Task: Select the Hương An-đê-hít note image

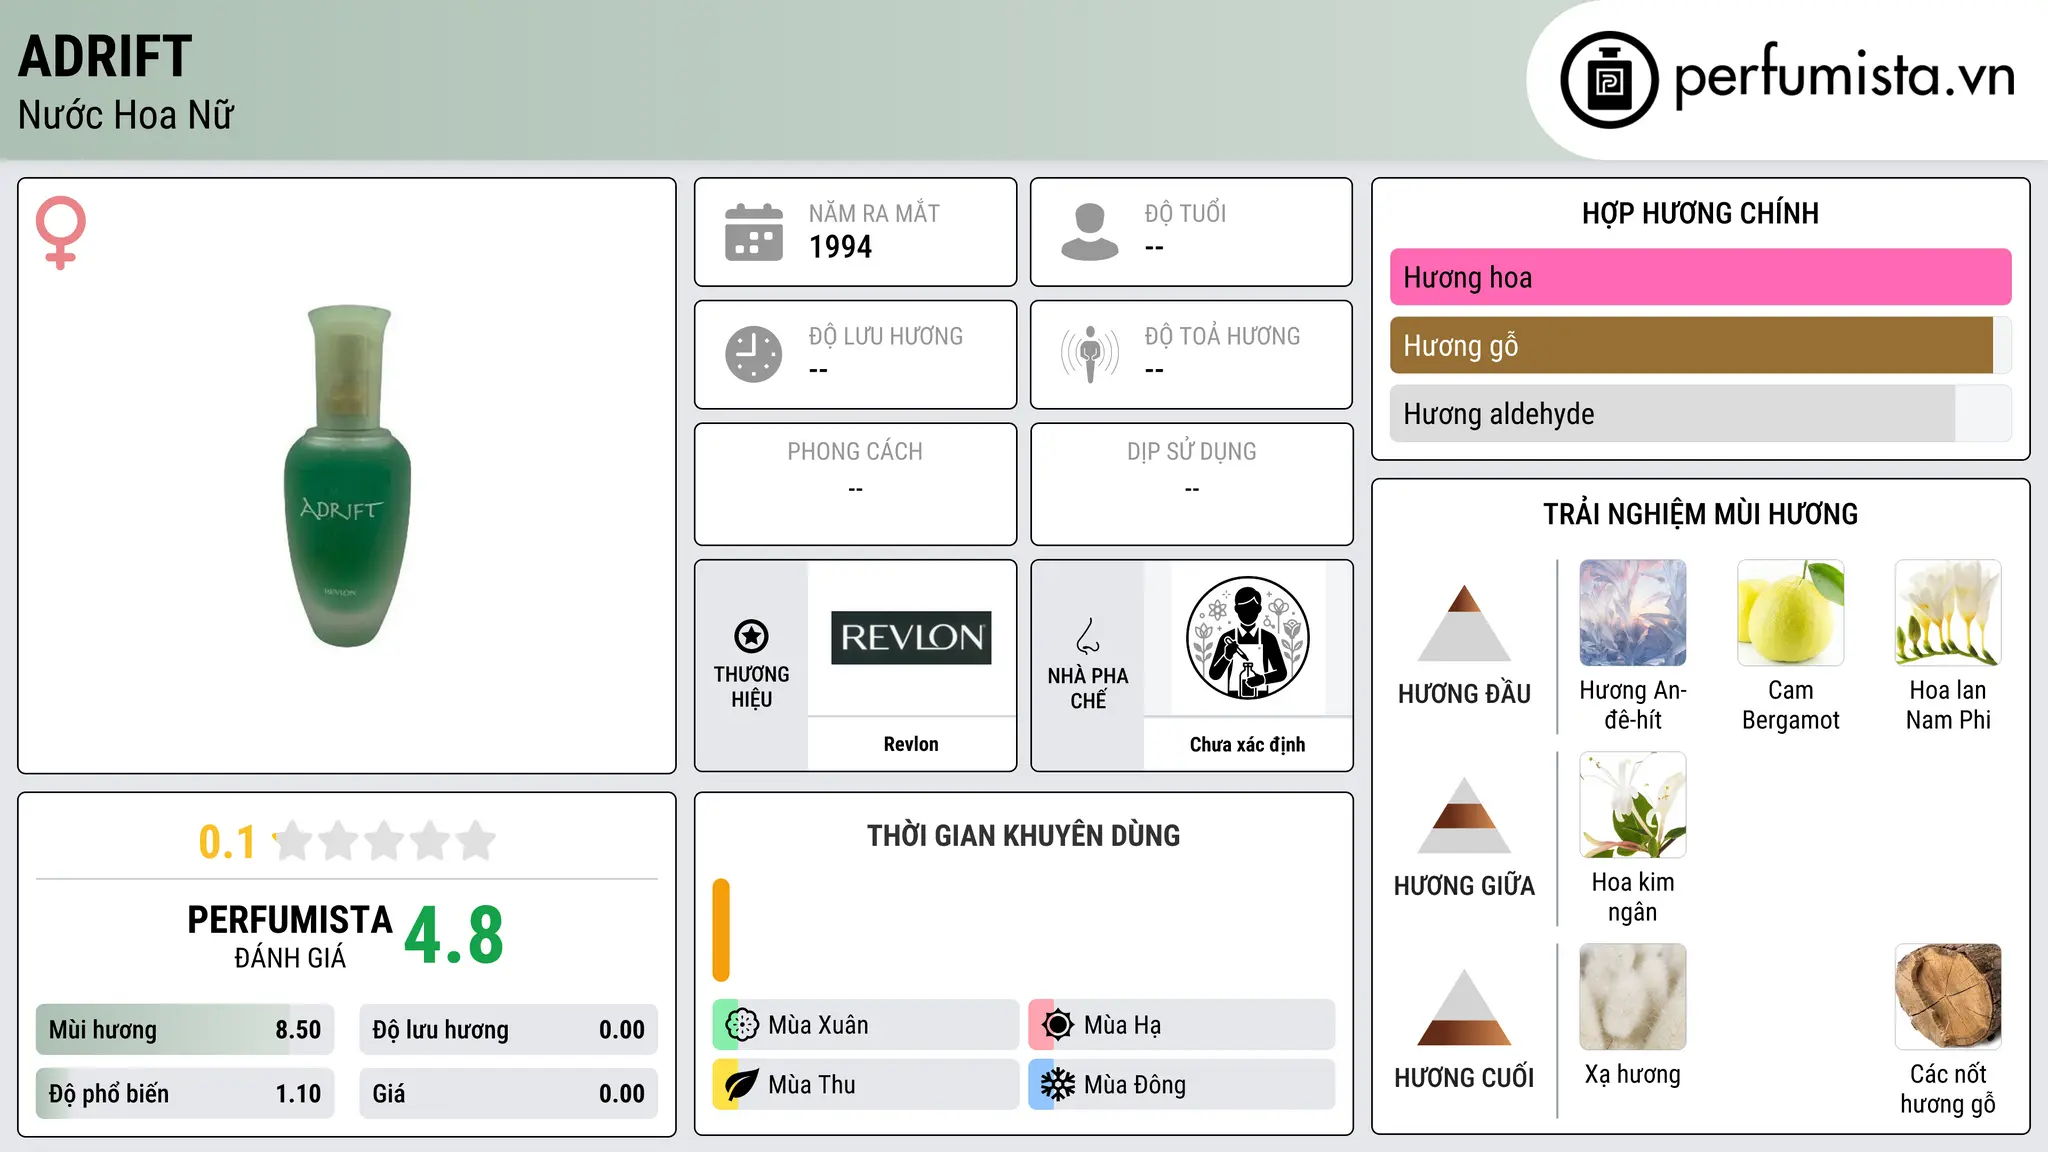Action: tap(1633, 613)
